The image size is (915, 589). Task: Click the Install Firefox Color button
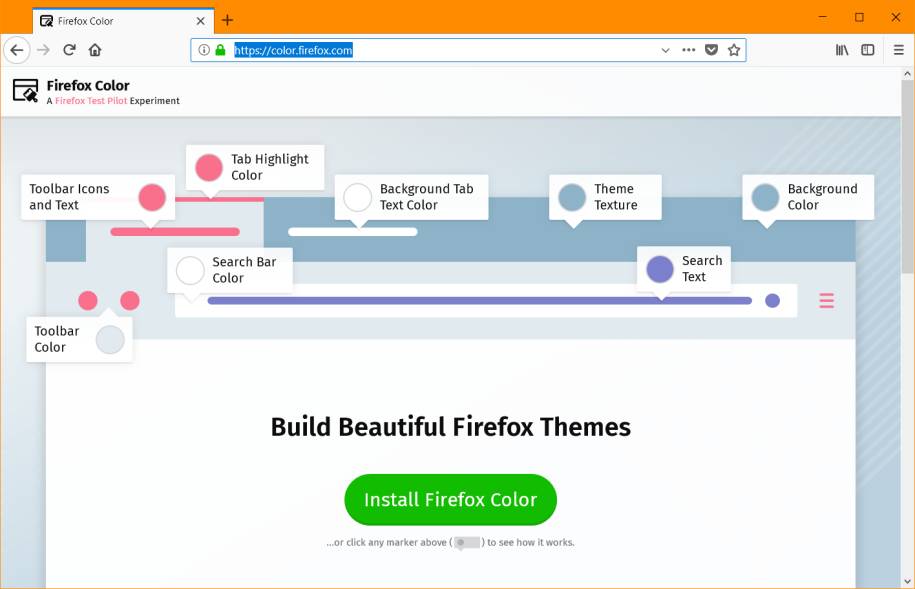(x=450, y=499)
